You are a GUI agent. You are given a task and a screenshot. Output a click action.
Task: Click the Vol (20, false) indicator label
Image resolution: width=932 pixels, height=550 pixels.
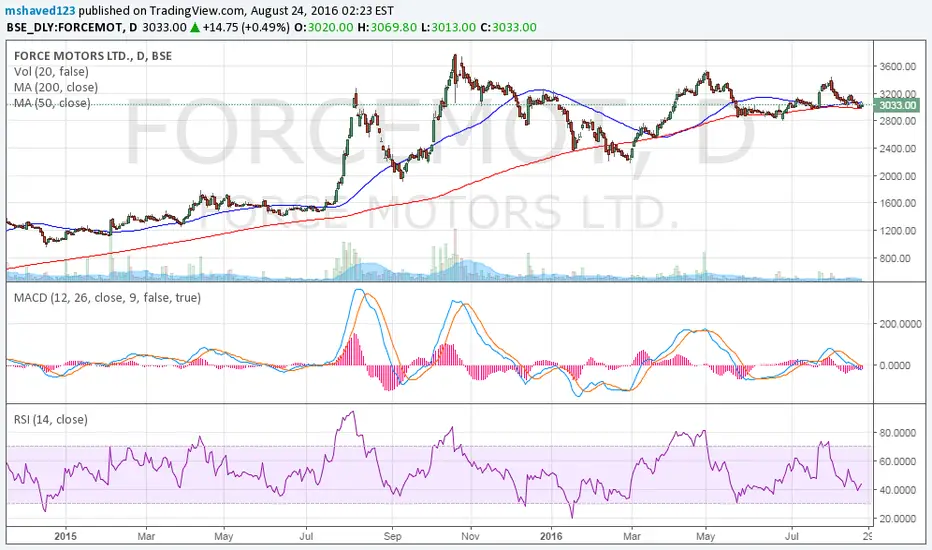51,71
